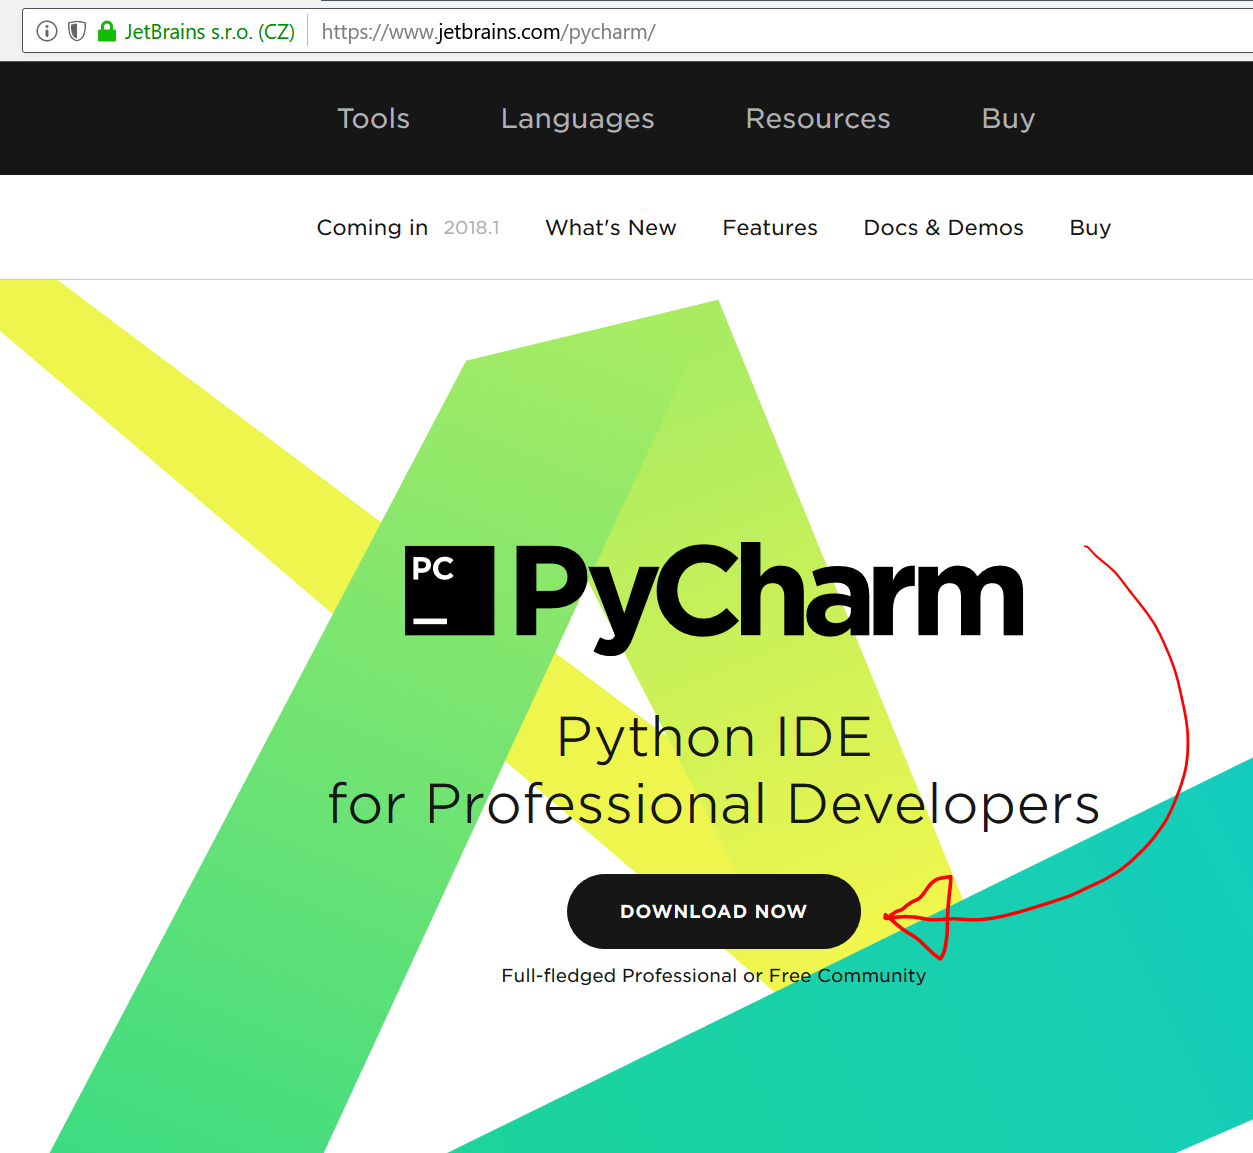Open the Tools navigation dropdown
The height and width of the screenshot is (1153, 1253).
point(373,118)
